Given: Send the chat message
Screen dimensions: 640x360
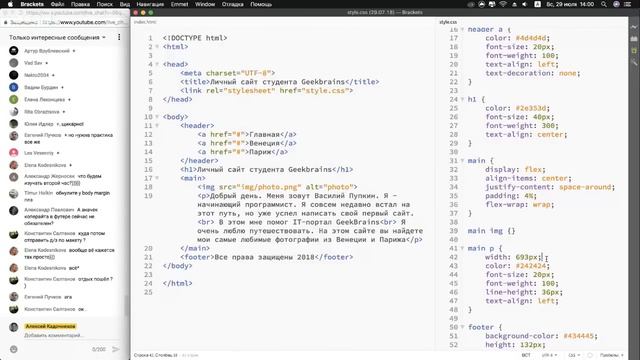Looking at the screenshot, I should coord(116,349).
